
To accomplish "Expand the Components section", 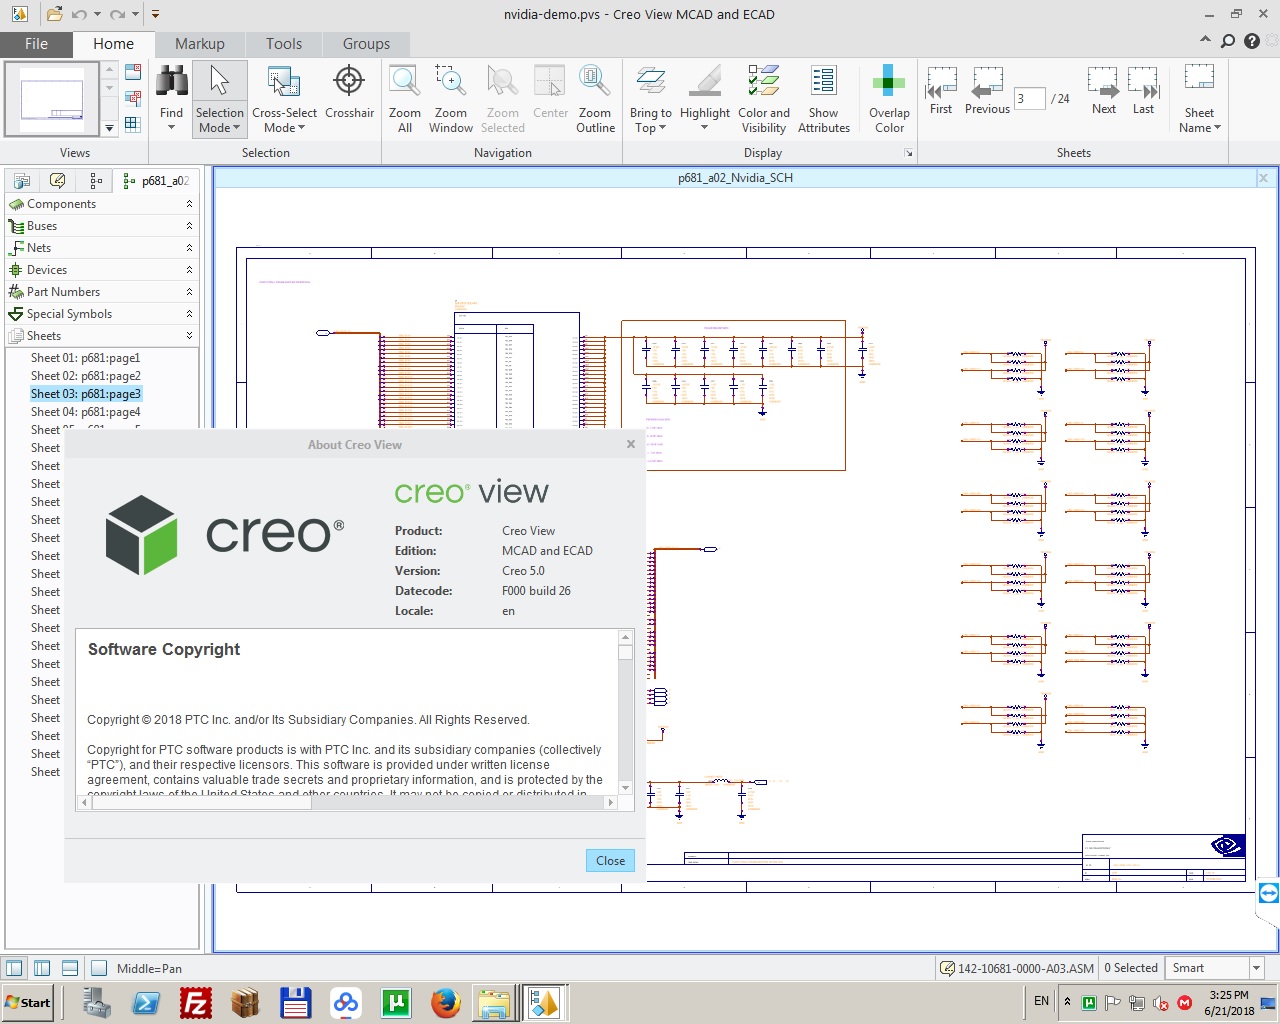I will 189,204.
